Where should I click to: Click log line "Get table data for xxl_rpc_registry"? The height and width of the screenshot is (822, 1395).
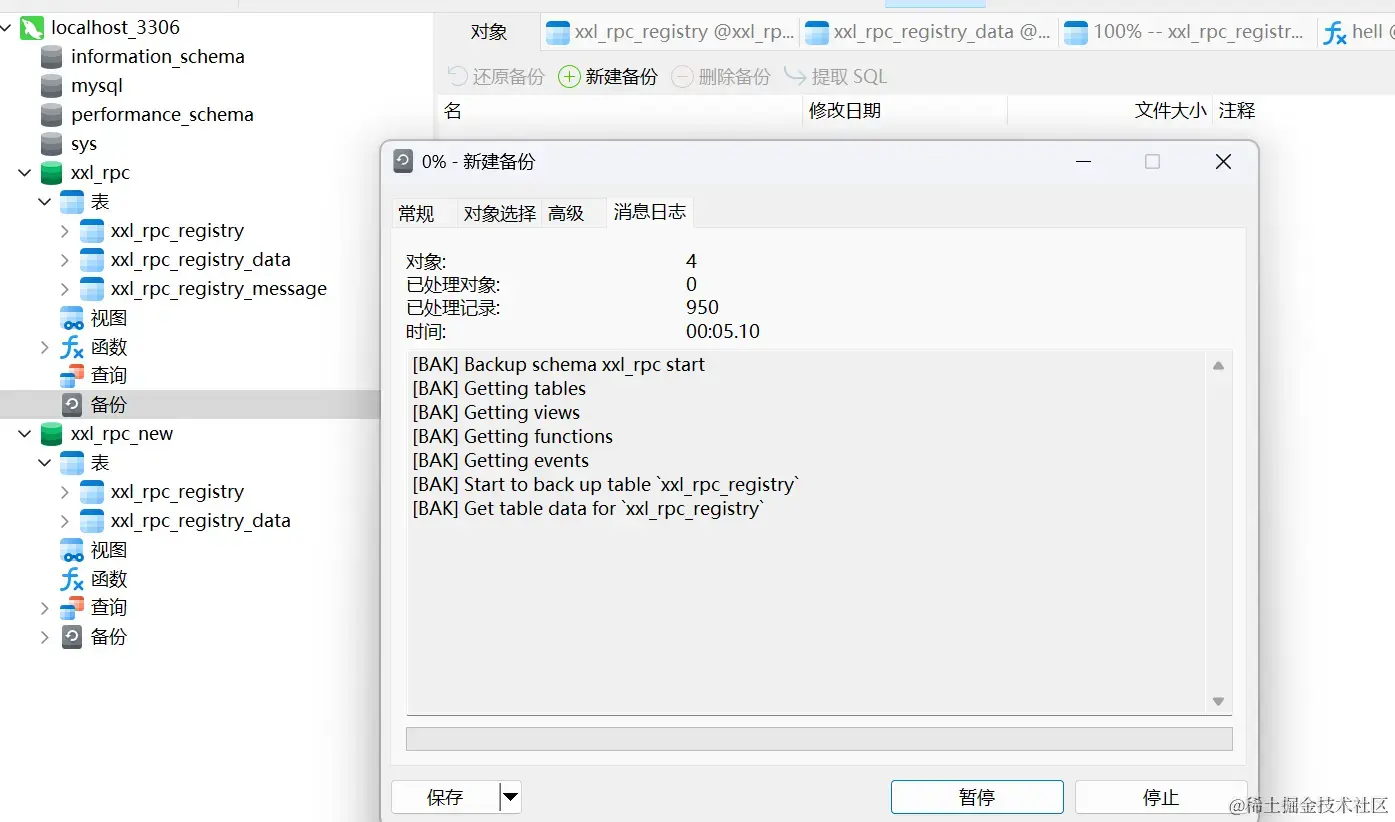[x=588, y=509]
